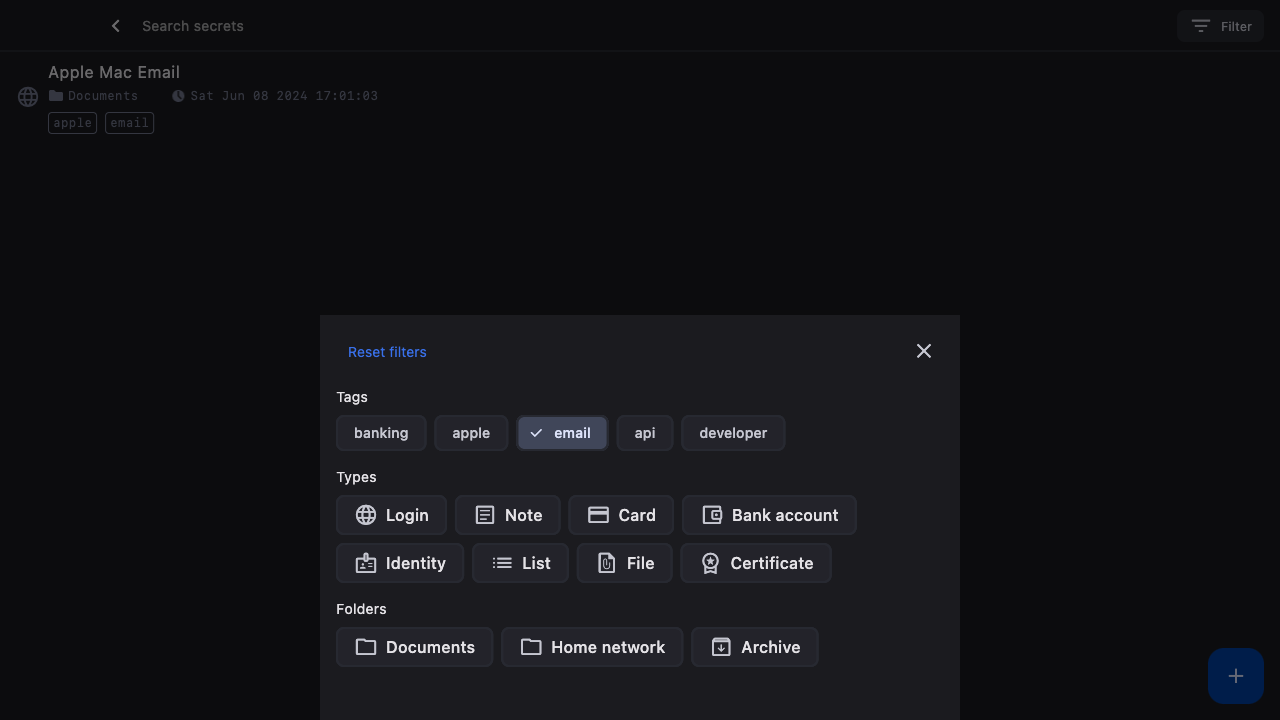Select the api tag chip

point(645,433)
